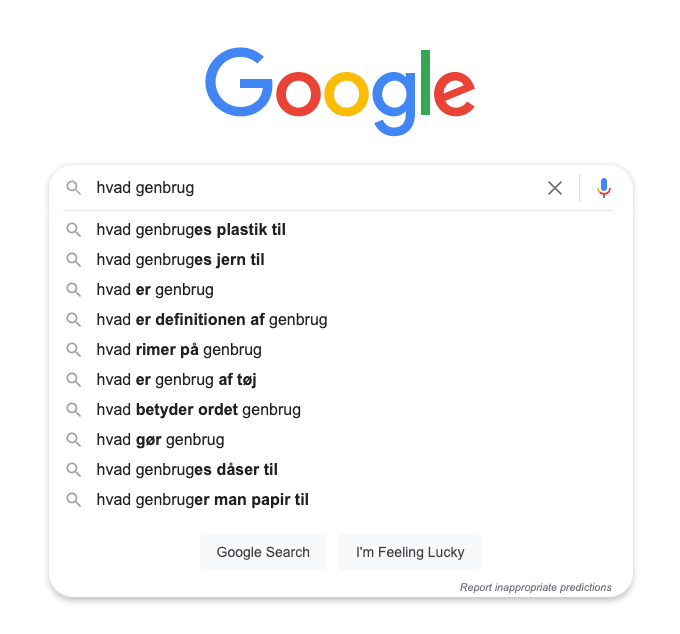Clear the search box with X icon
The width and height of the screenshot is (680, 634).
[555, 188]
